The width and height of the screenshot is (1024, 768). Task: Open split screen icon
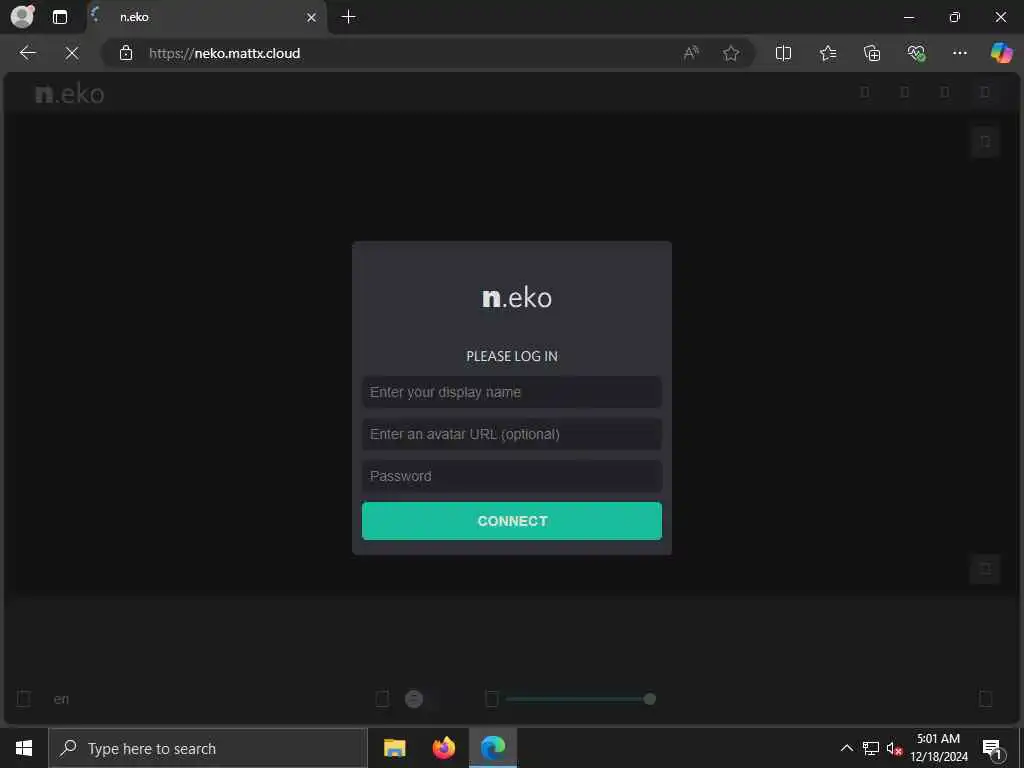(x=783, y=53)
